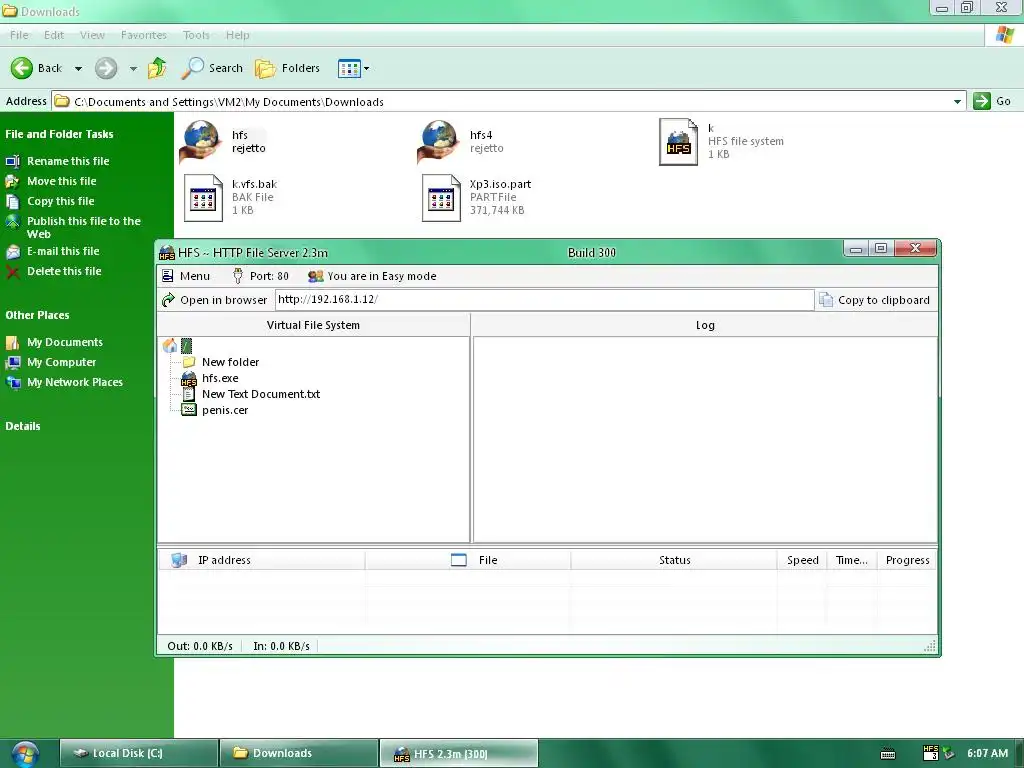Image resolution: width=1024 pixels, height=768 pixels.
Task: Open the Edit menu in Downloads
Action: click(x=54, y=35)
